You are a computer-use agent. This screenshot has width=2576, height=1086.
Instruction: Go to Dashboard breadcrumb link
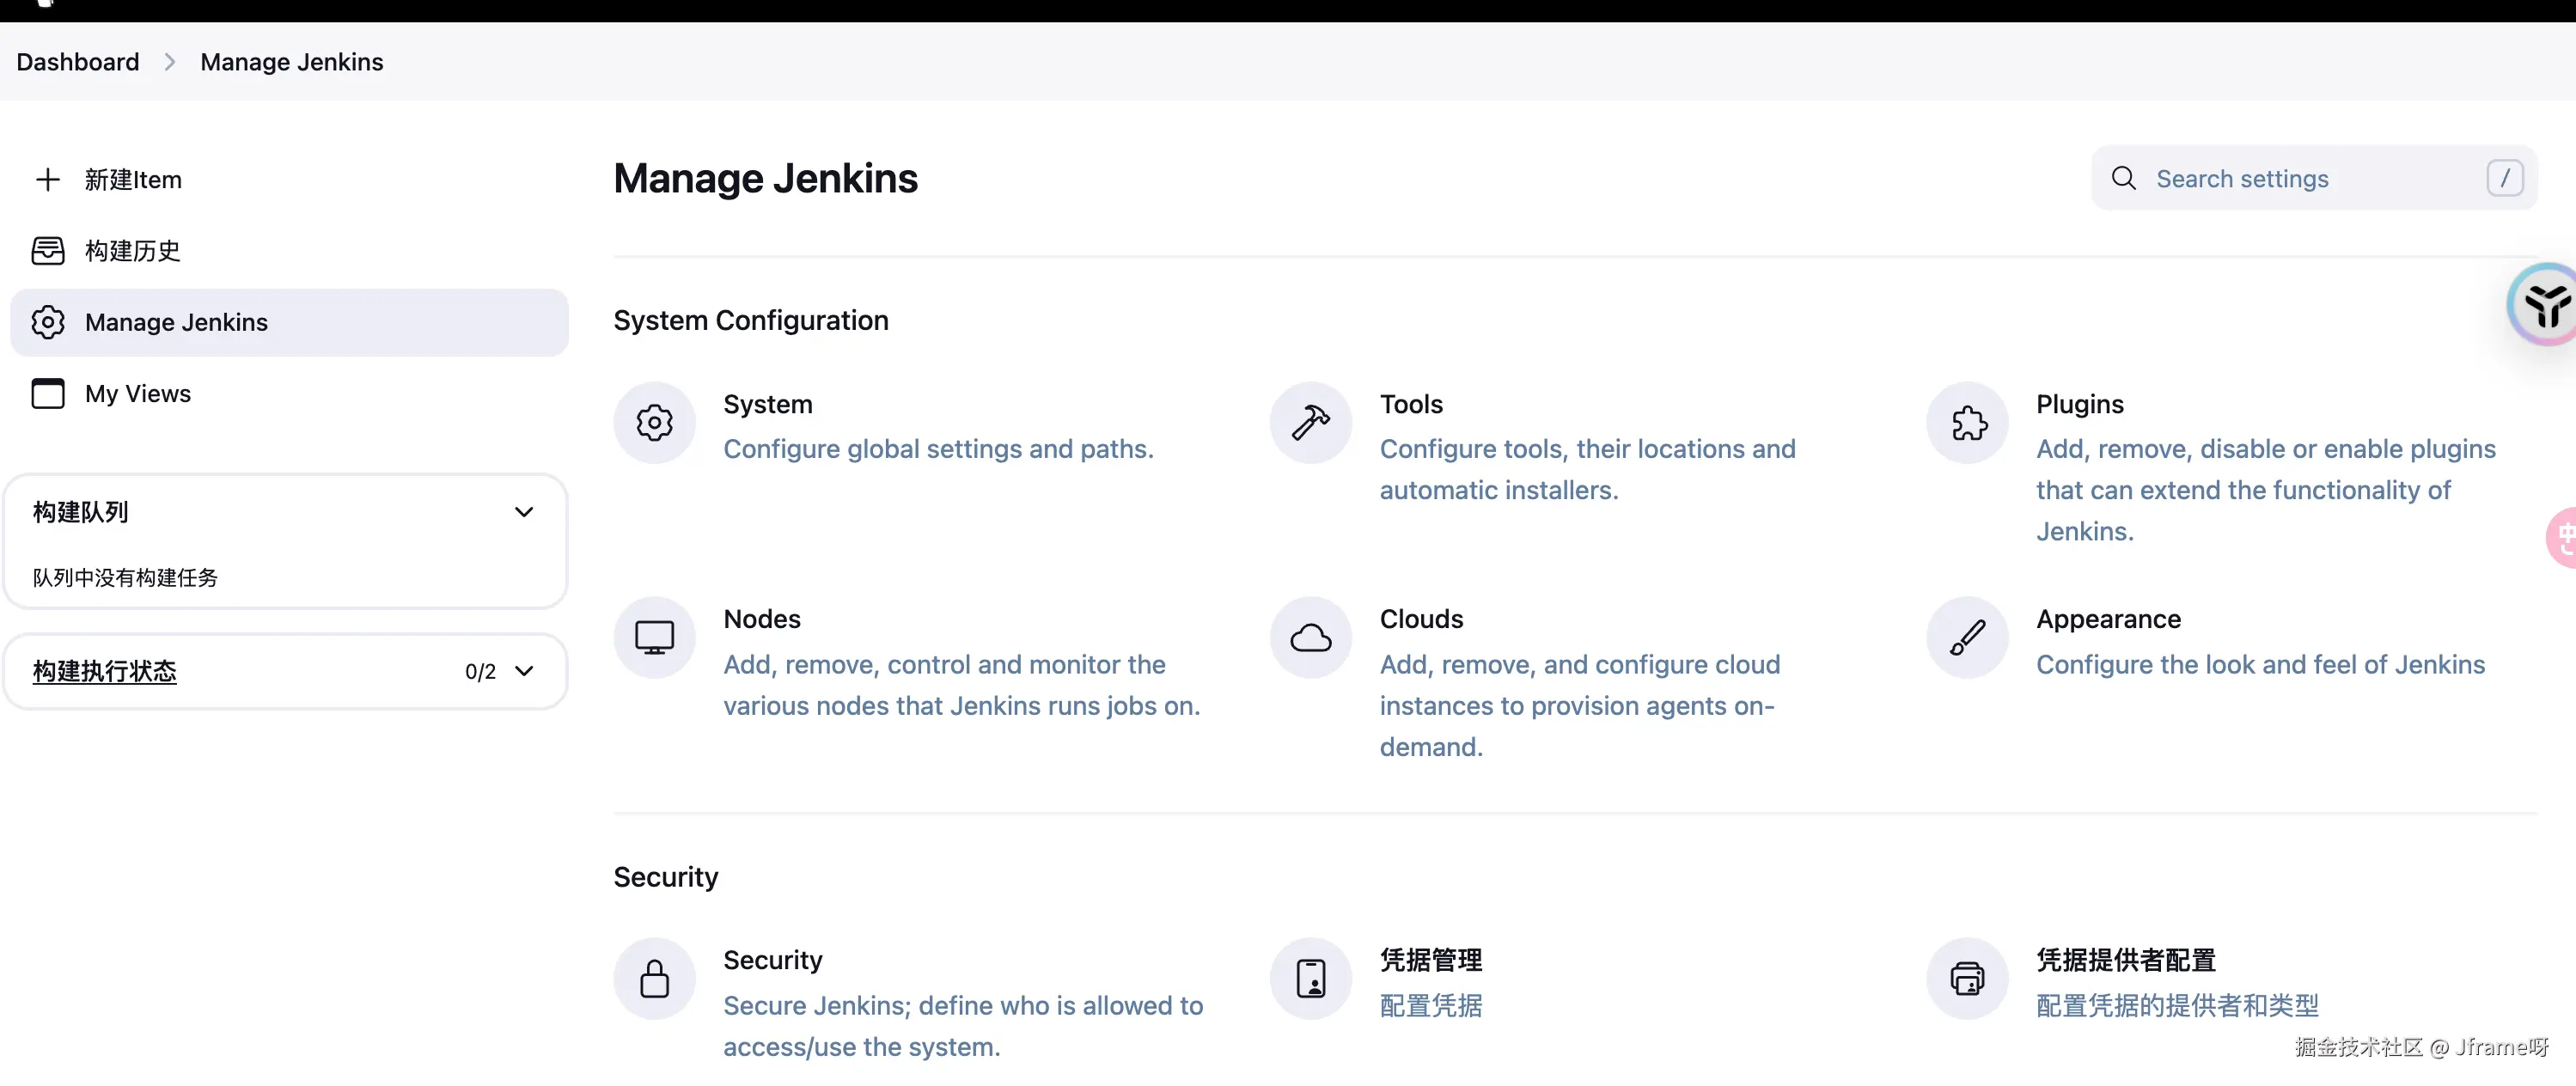click(x=78, y=62)
